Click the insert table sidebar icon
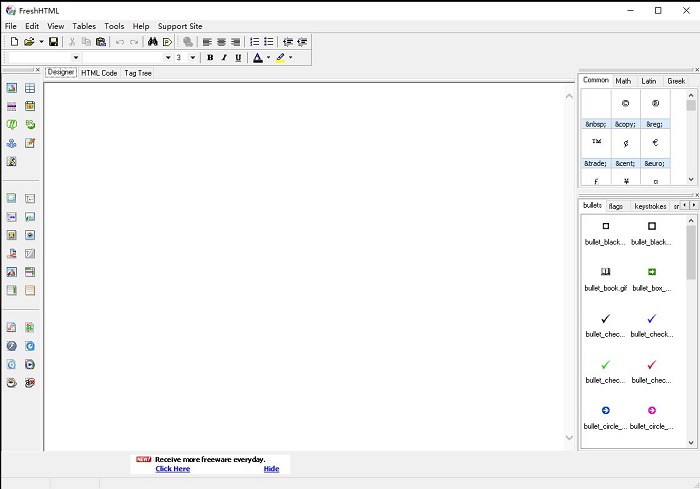This screenshot has height=489, width=700. pos(30,88)
